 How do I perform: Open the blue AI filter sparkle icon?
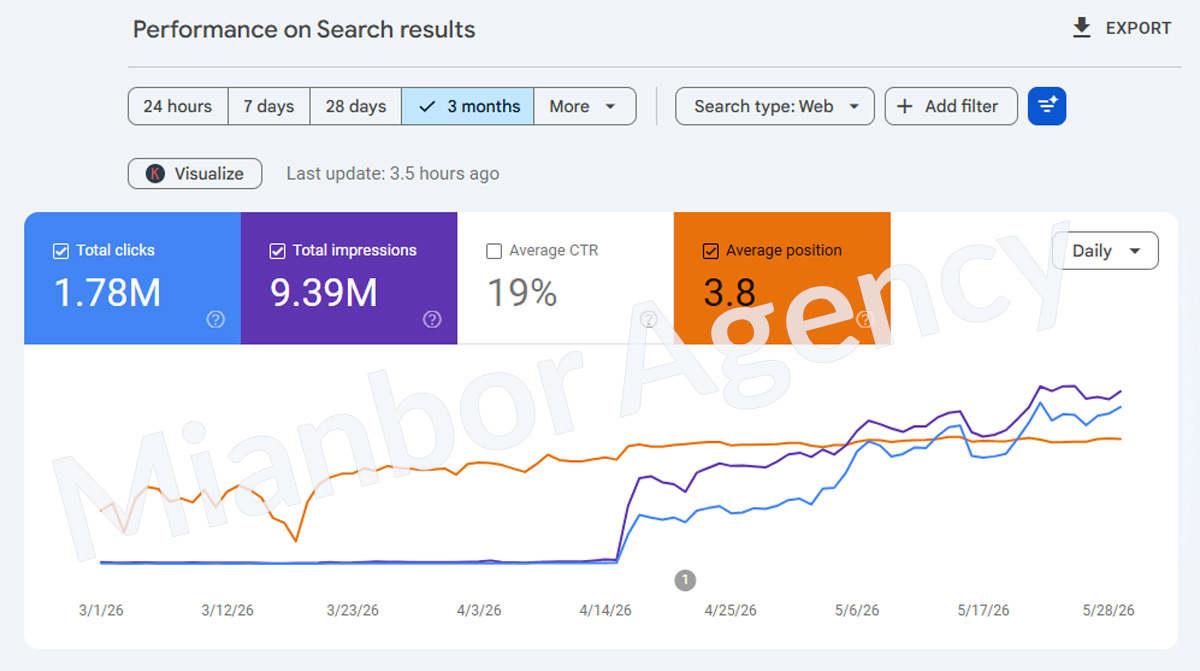[1047, 106]
